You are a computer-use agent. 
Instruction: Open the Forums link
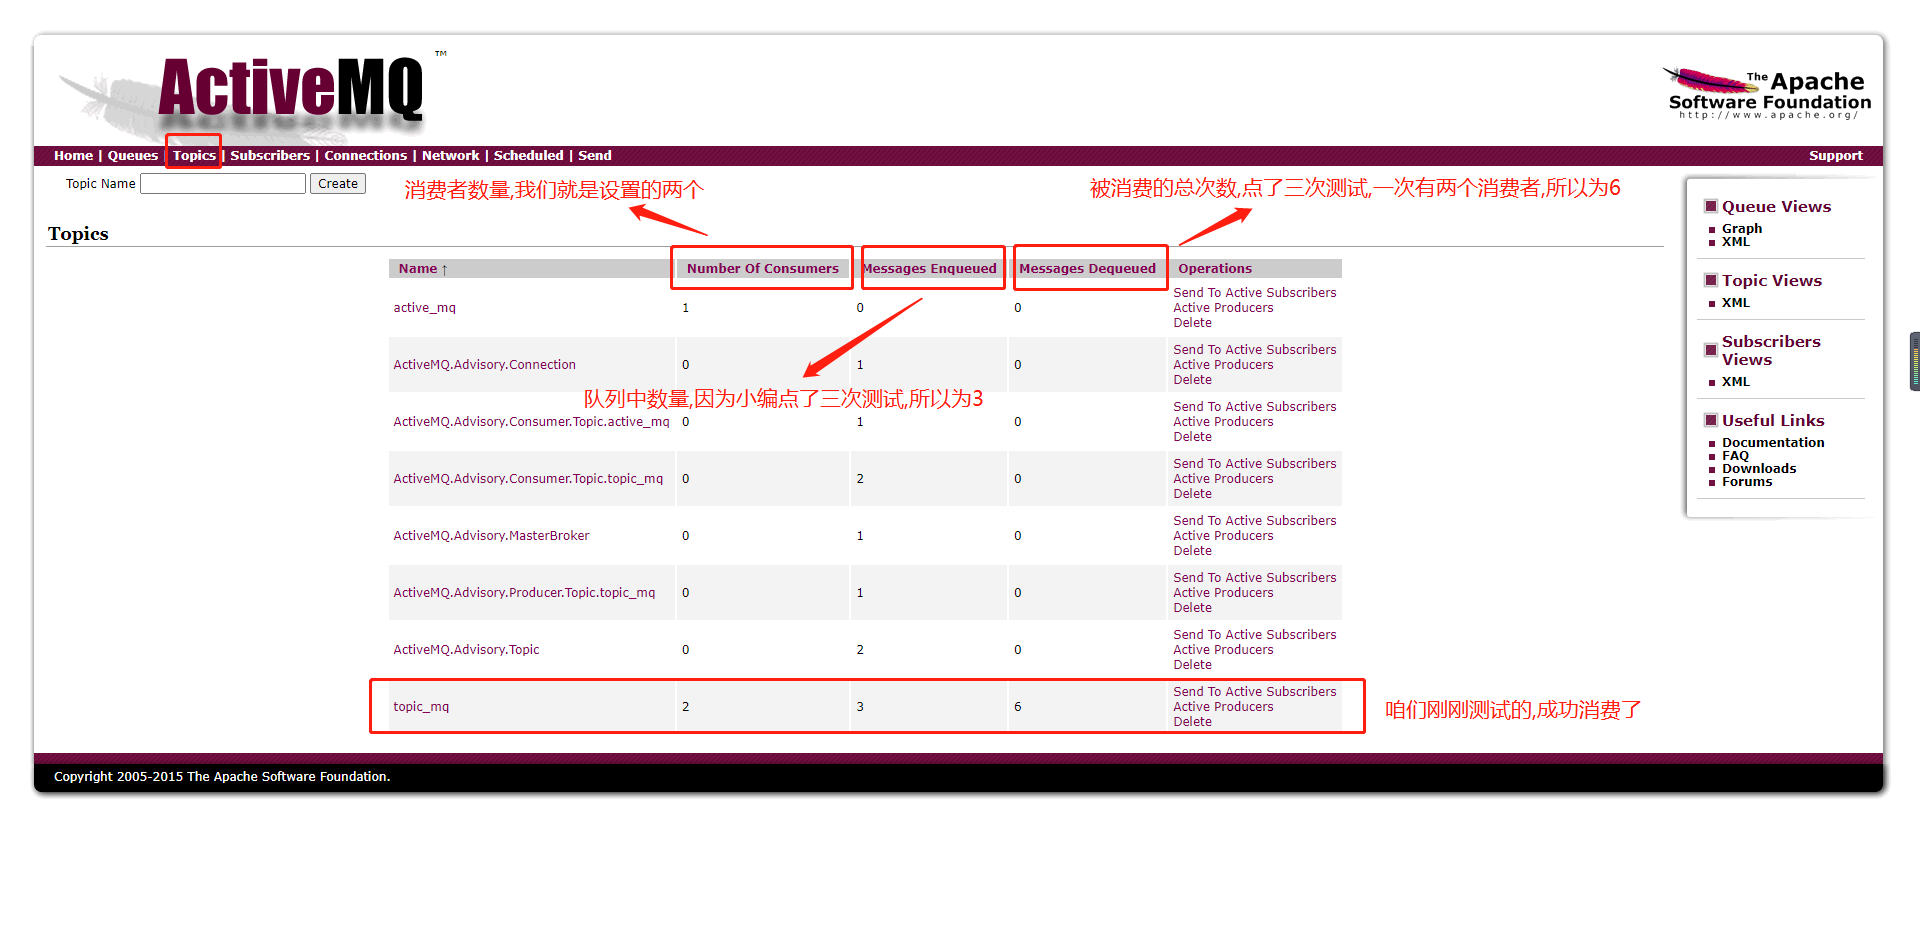[x=1747, y=482]
